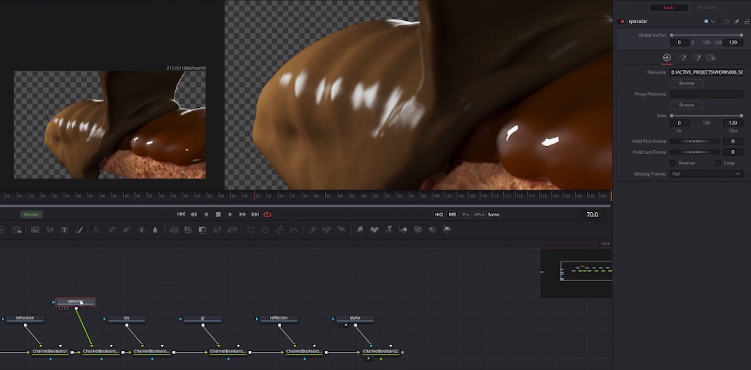Image resolution: width=751 pixels, height=370 pixels.
Task: Add a Resize node from toolbar
Action: click(217, 230)
